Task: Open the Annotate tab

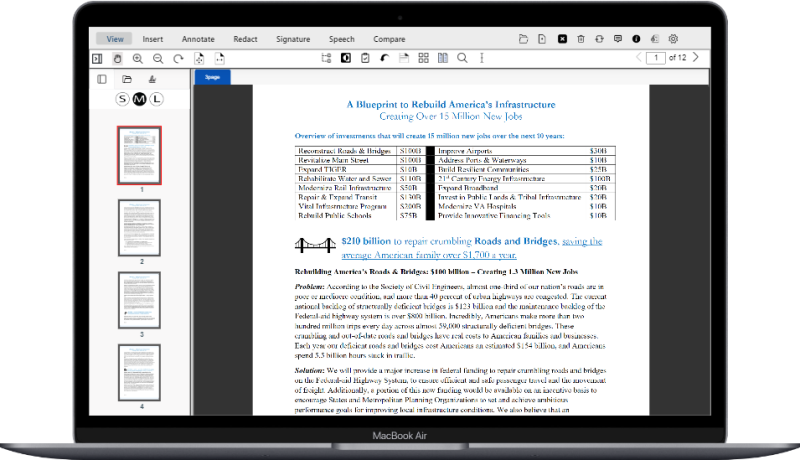Action: tap(199, 39)
